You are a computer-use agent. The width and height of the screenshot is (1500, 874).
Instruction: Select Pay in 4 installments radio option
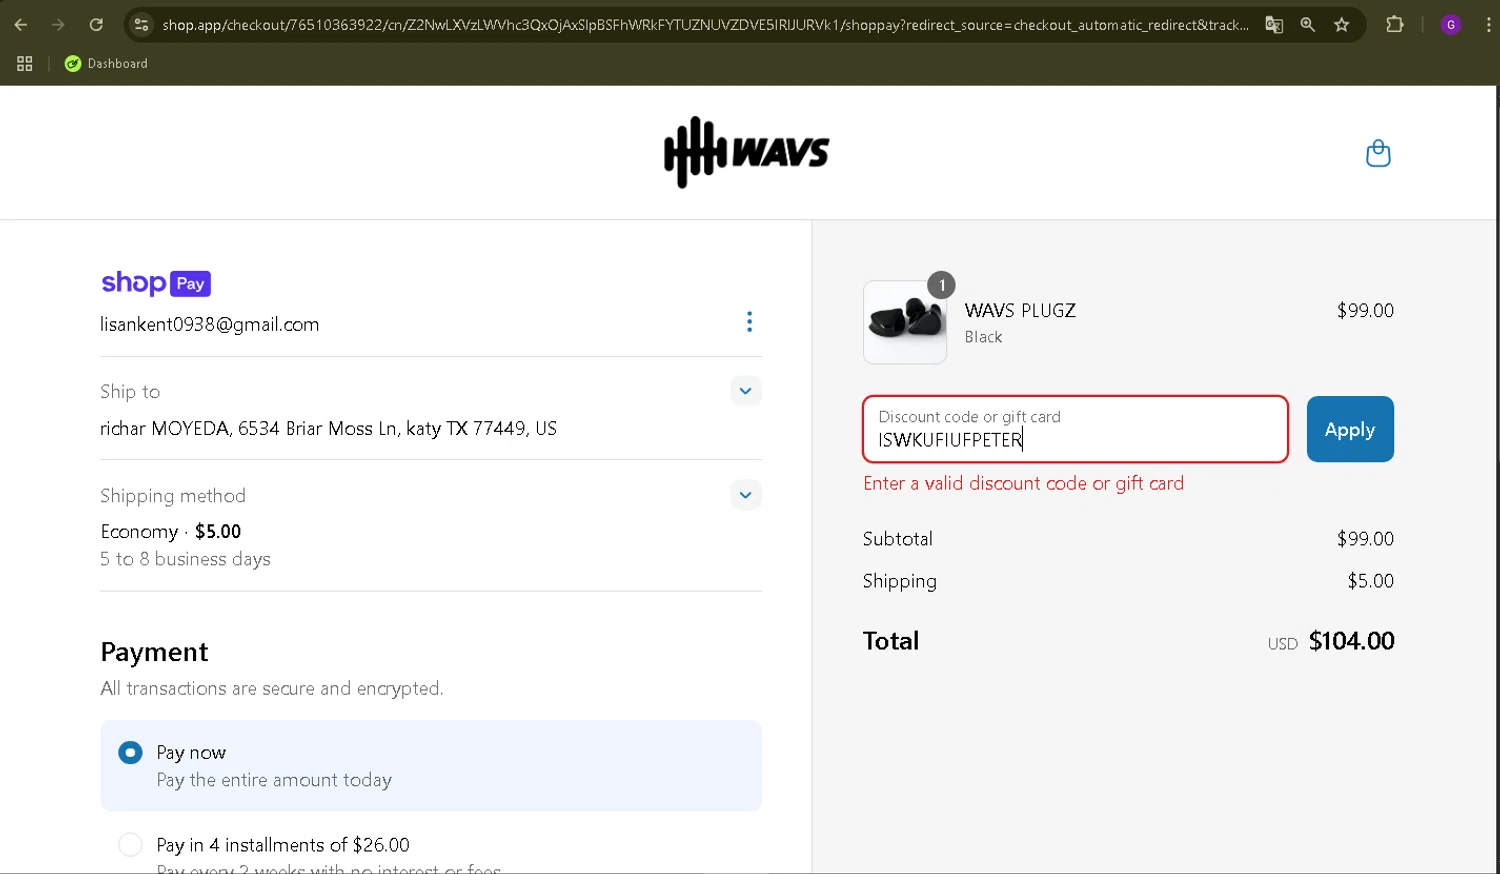[x=130, y=845]
